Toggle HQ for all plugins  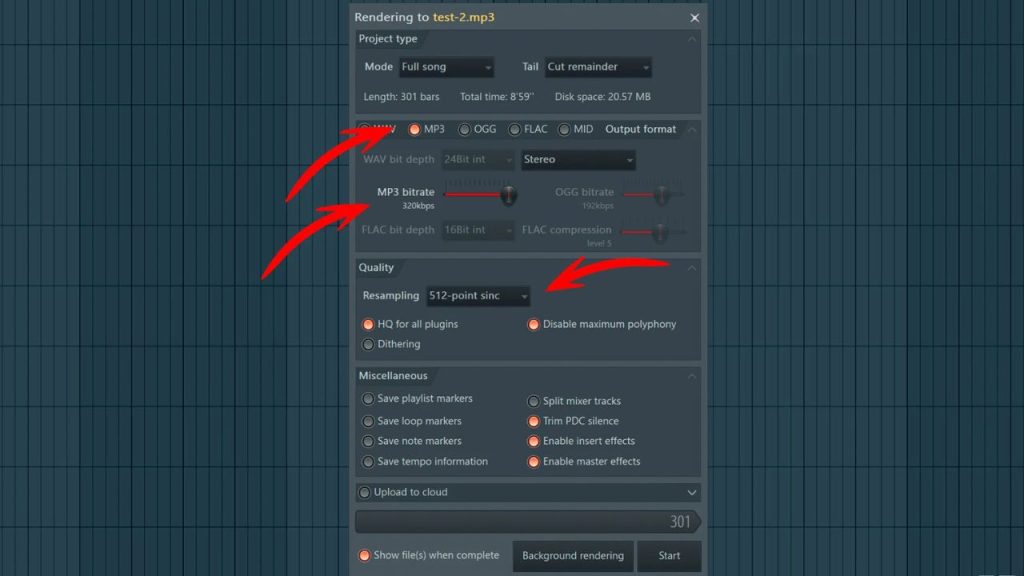pyautogui.click(x=368, y=324)
